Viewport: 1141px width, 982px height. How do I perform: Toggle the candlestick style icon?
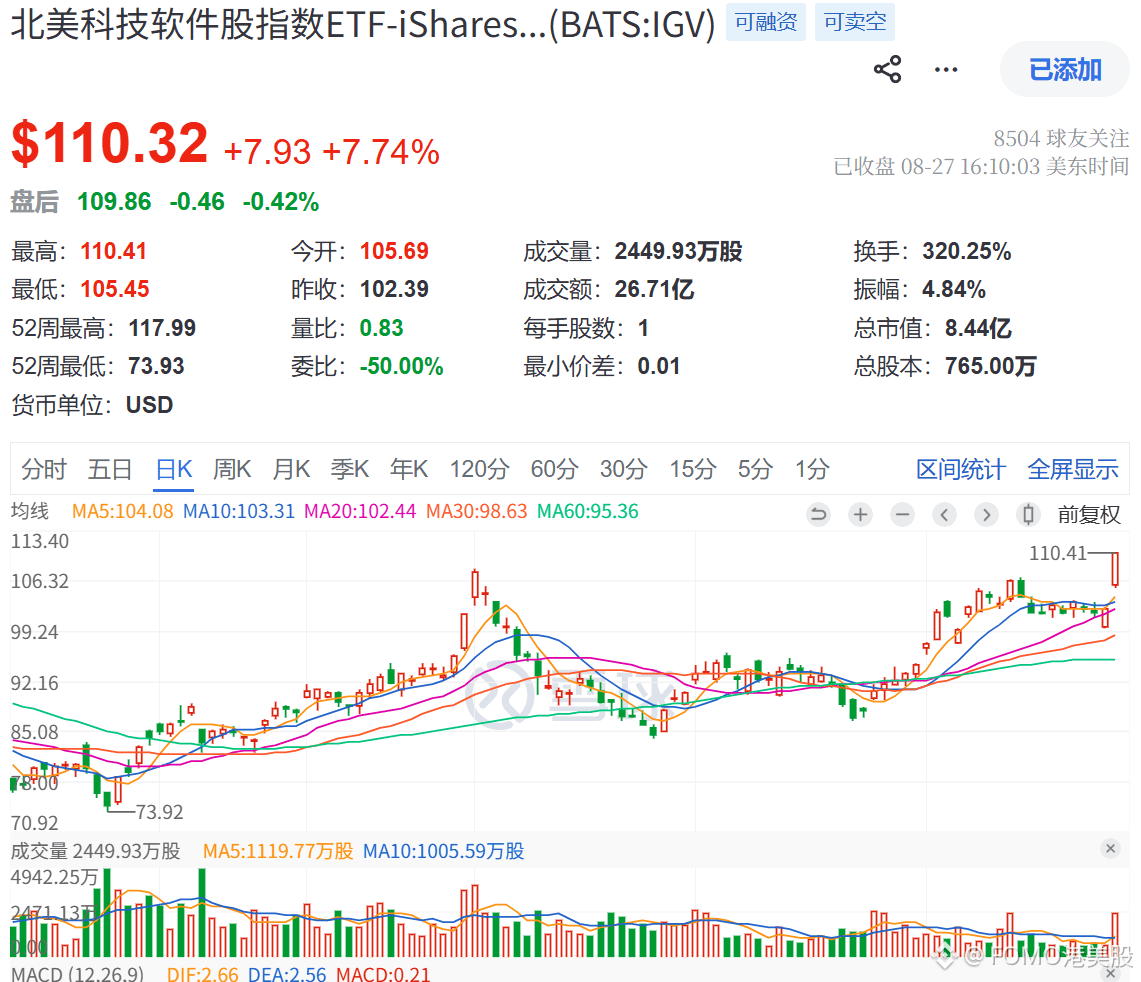coord(1027,515)
